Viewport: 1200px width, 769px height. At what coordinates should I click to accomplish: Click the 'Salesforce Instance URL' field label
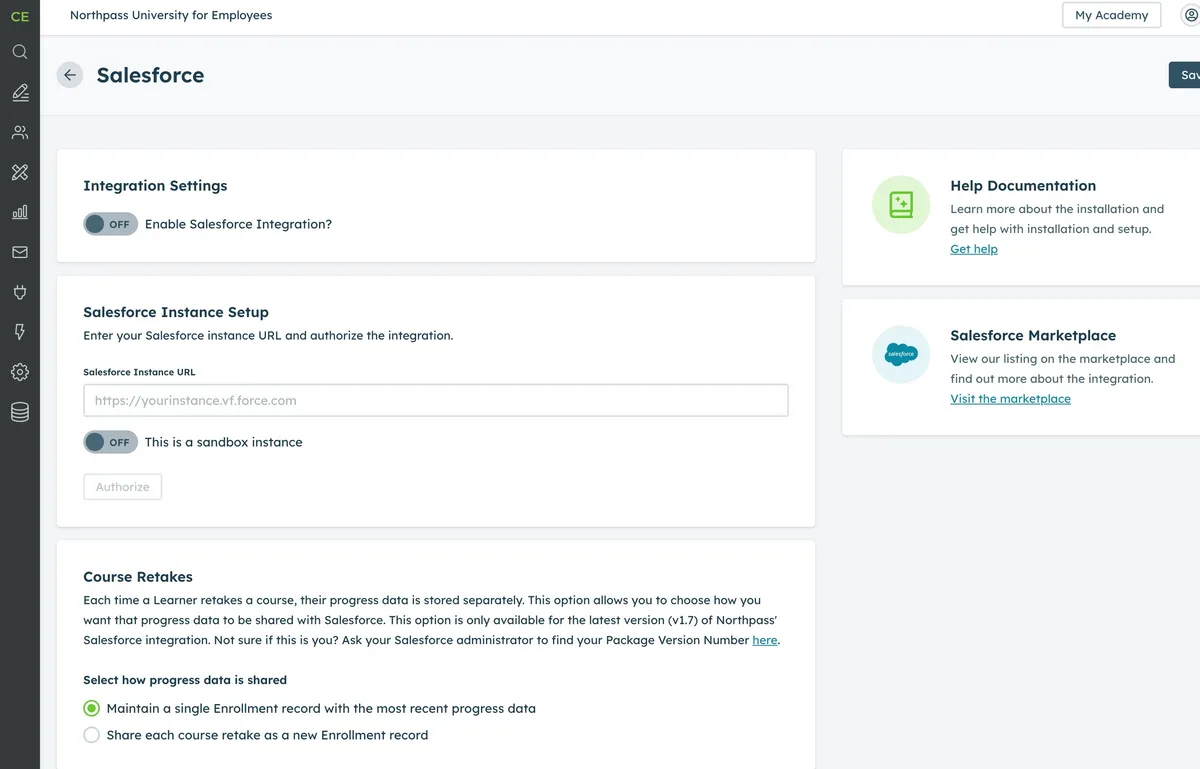coord(139,372)
